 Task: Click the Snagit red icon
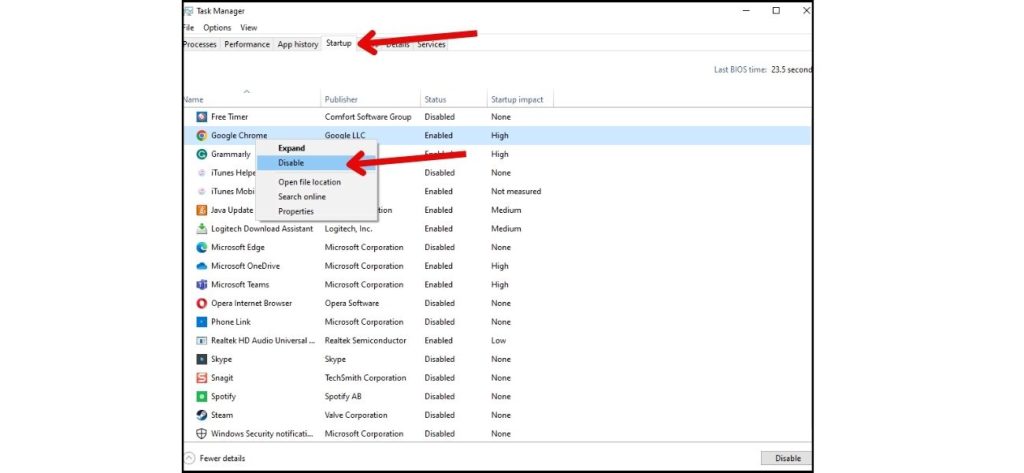(202, 378)
